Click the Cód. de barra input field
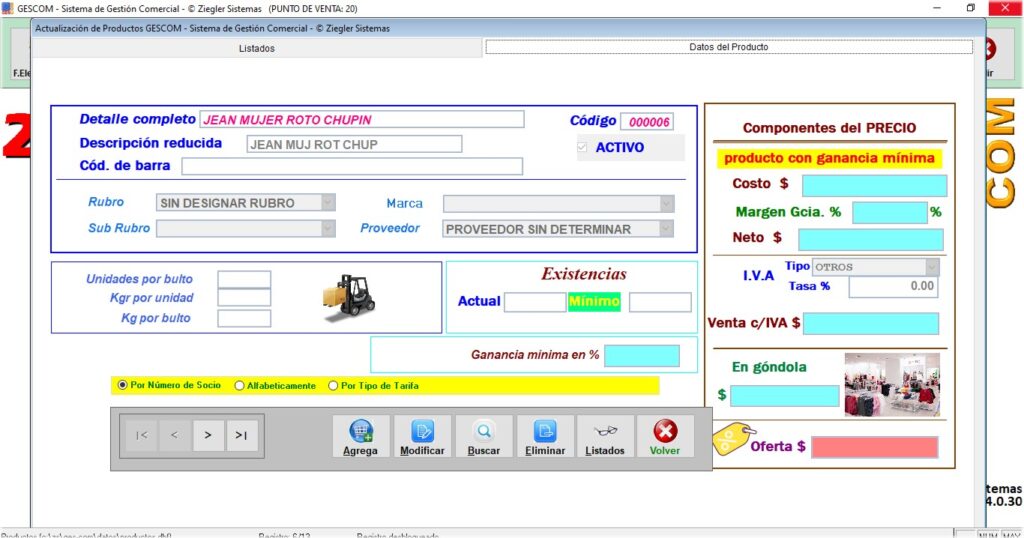1024x538 pixels. [352, 166]
